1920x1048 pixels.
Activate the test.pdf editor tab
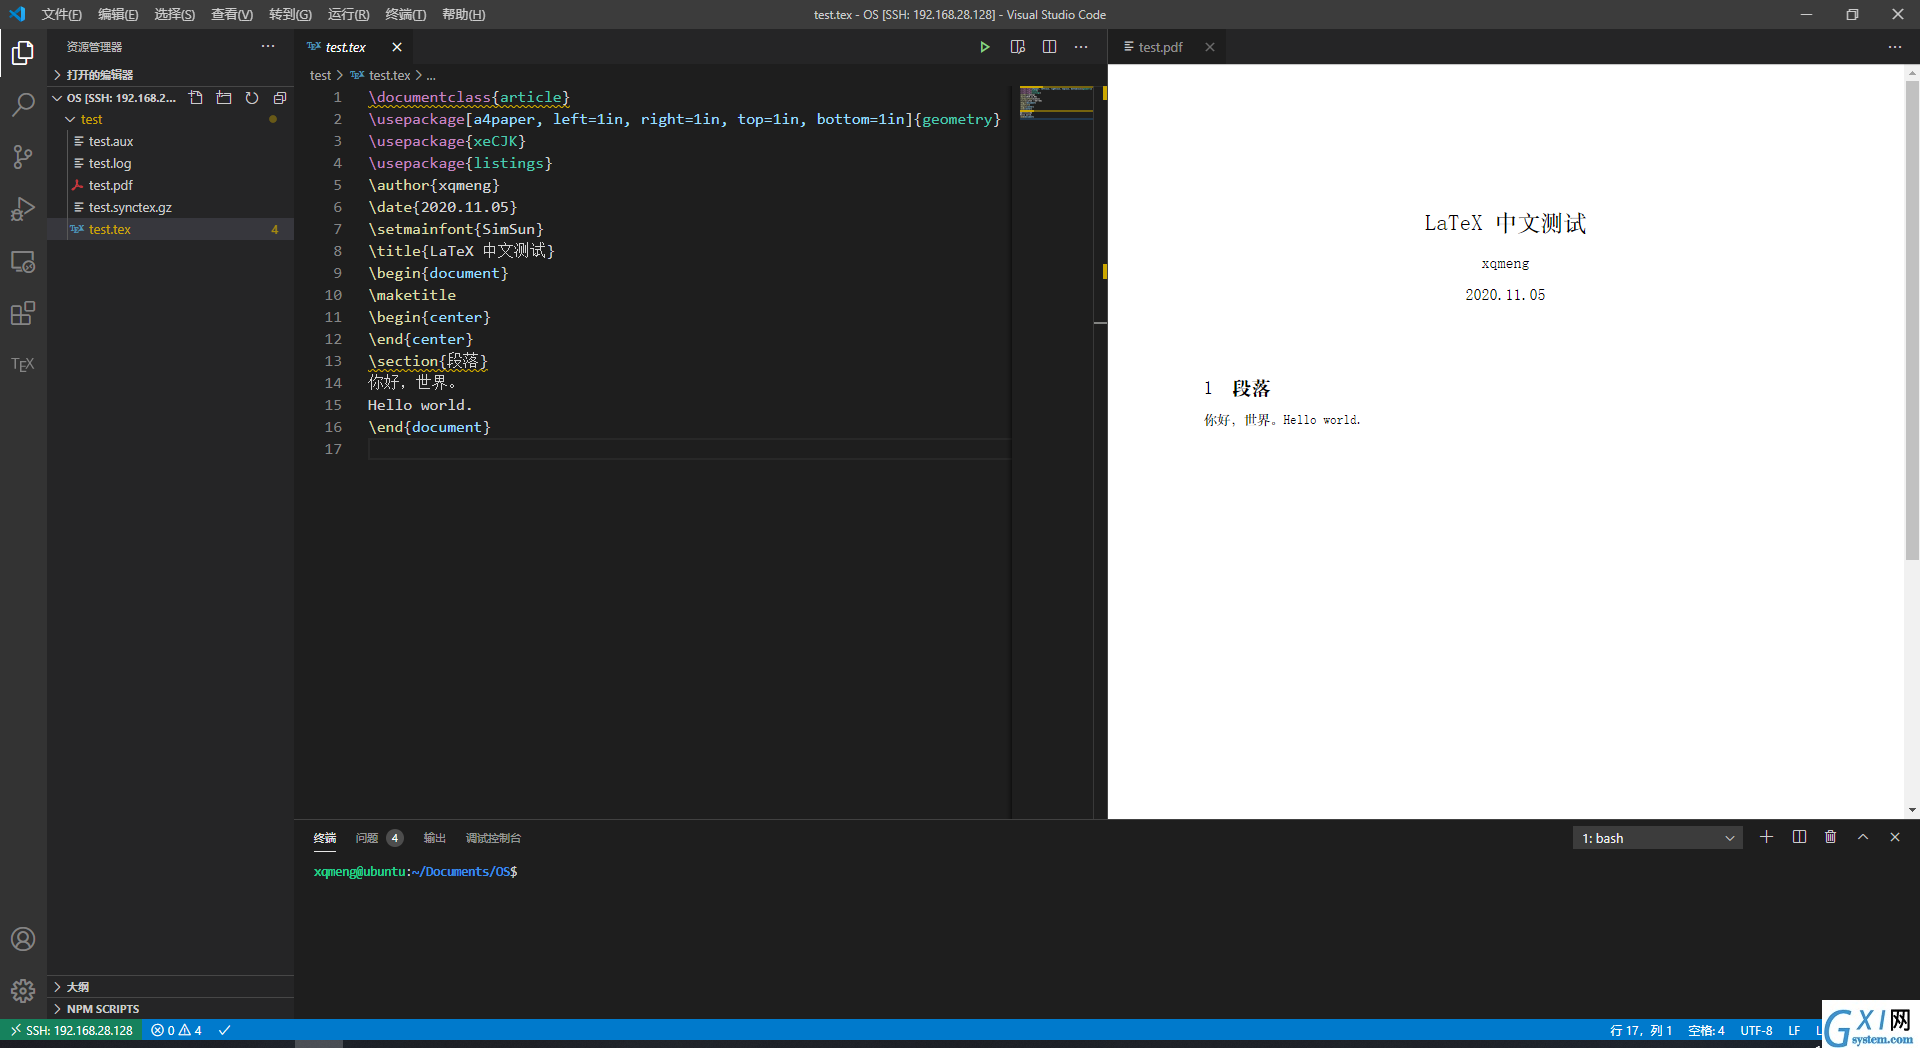pyautogui.click(x=1160, y=47)
